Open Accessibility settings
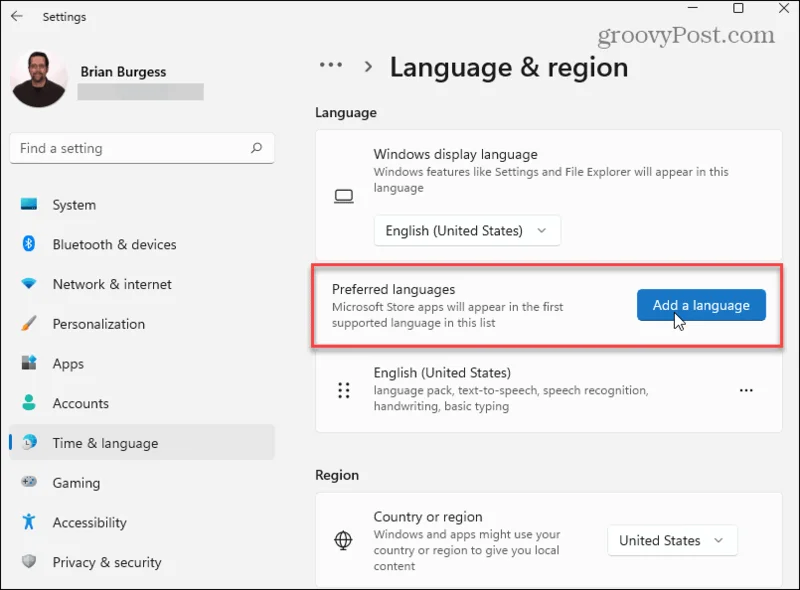Image resolution: width=800 pixels, height=590 pixels. tap(141, 522)
